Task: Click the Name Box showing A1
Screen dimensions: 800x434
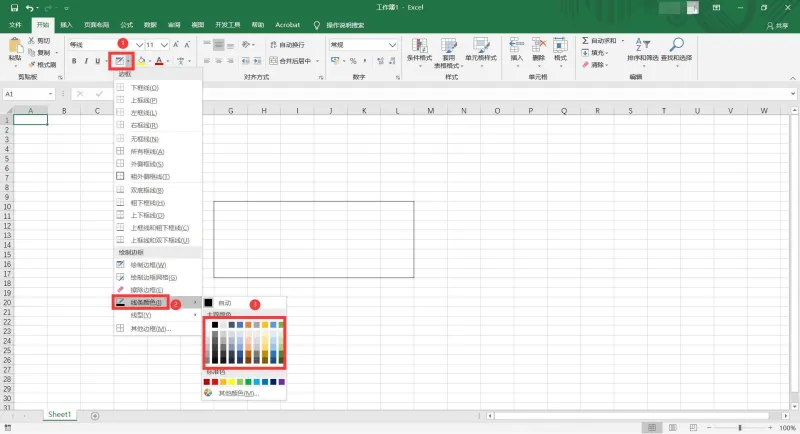Action: (x=29, y=94)
